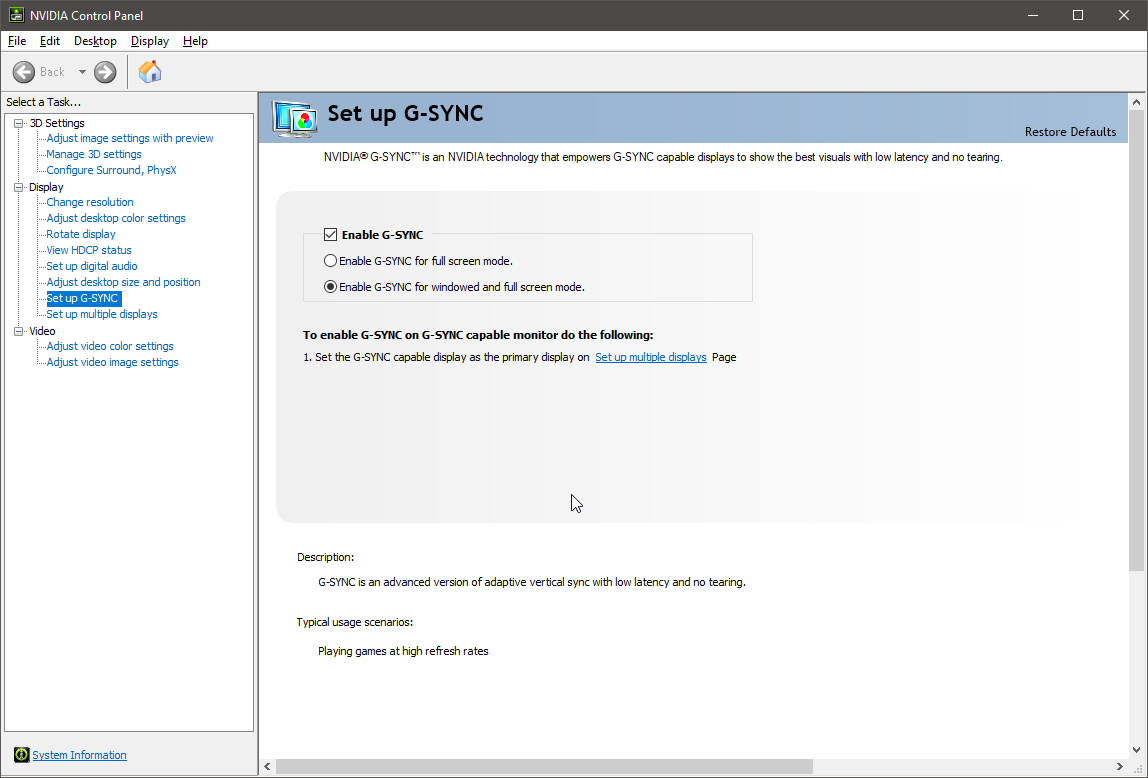
Task: Click the 3D Settings category label
Action: (56, 123)
